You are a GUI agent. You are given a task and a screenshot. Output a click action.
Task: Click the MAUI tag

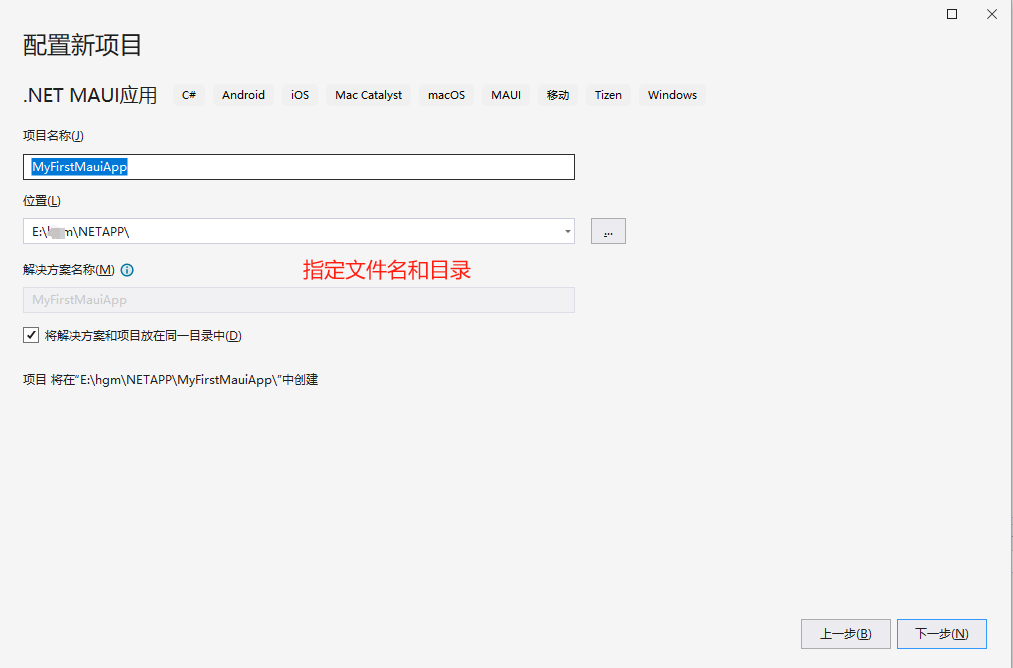click(x=506, y=95)
